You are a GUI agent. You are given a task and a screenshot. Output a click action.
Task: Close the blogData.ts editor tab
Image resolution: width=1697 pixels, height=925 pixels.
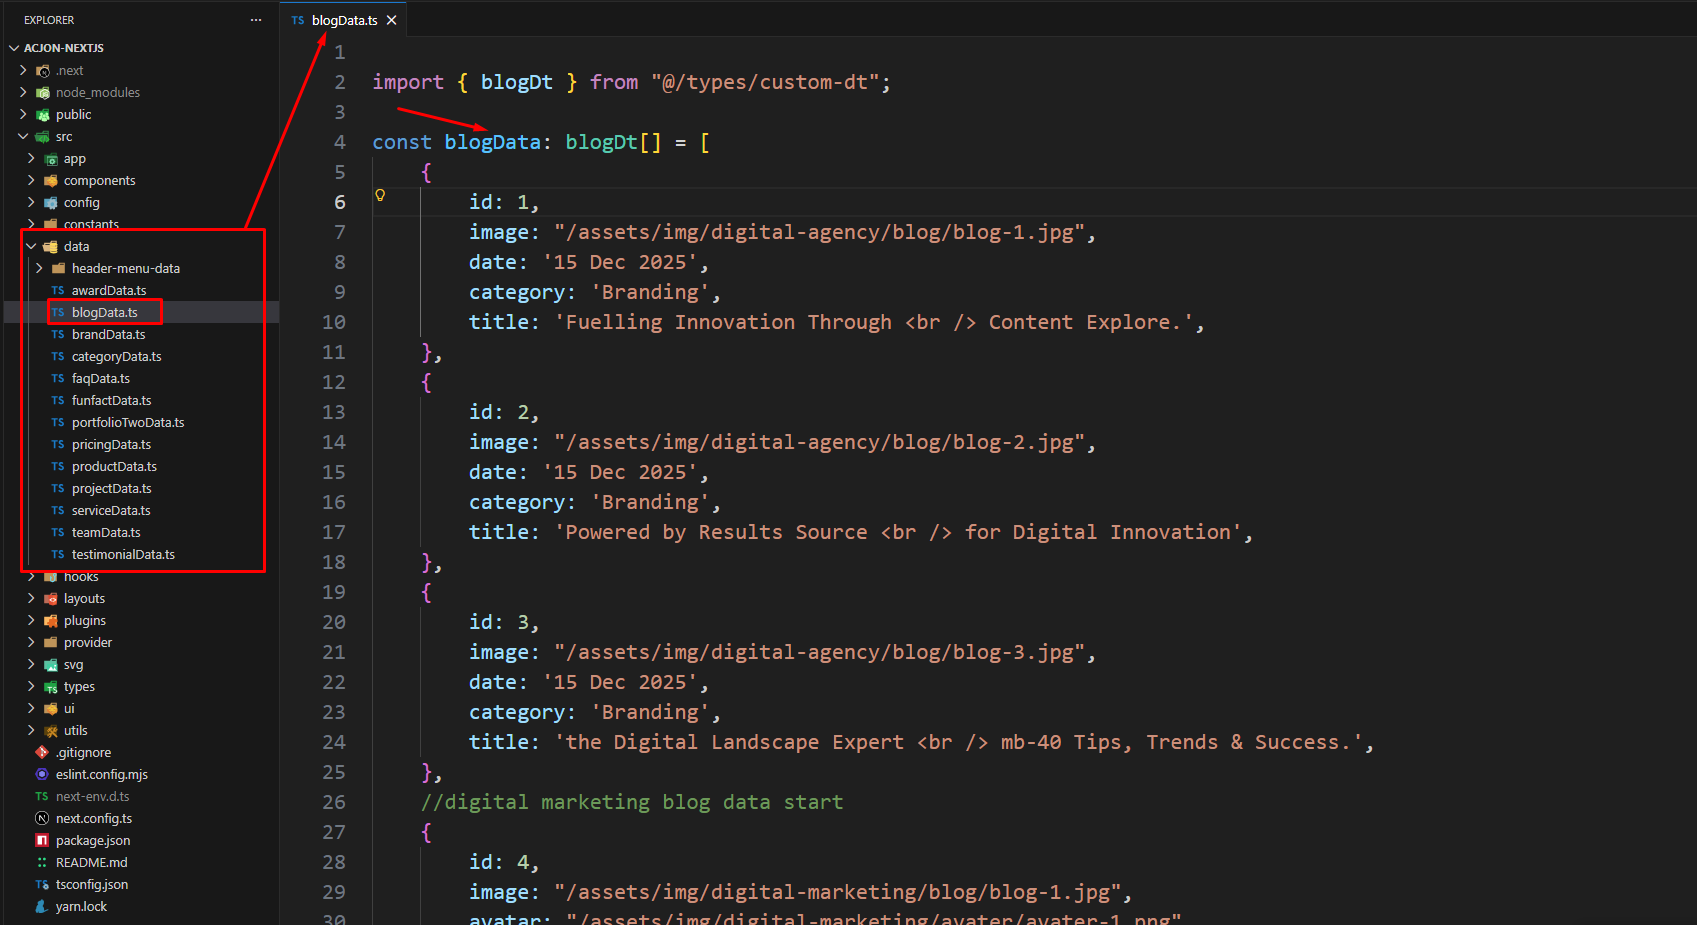point(392,20)
